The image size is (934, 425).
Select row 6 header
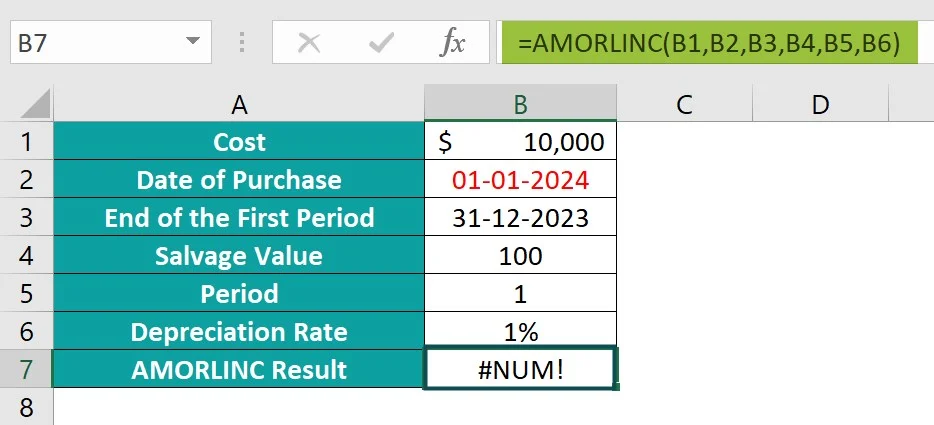[x=26, y=331]
